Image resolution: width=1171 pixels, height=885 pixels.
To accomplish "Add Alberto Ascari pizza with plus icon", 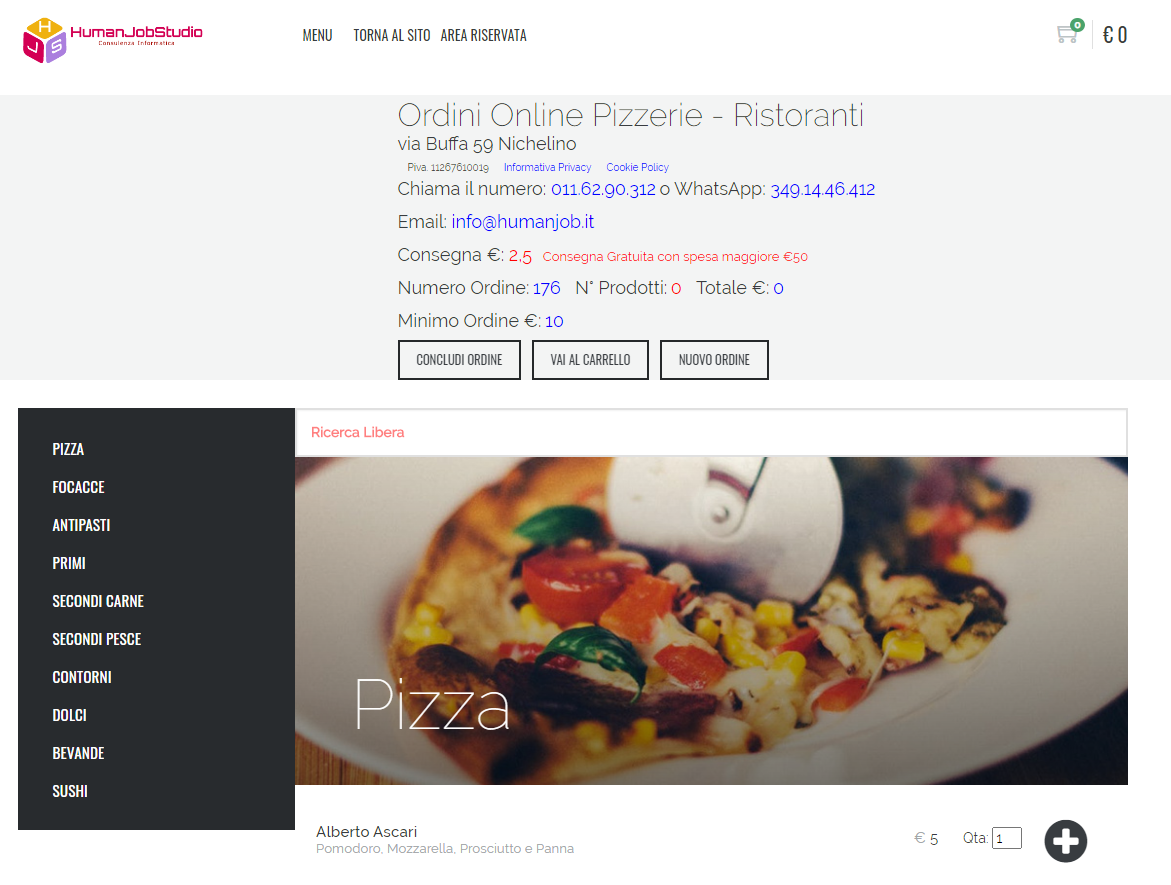I will [1065, 841].
